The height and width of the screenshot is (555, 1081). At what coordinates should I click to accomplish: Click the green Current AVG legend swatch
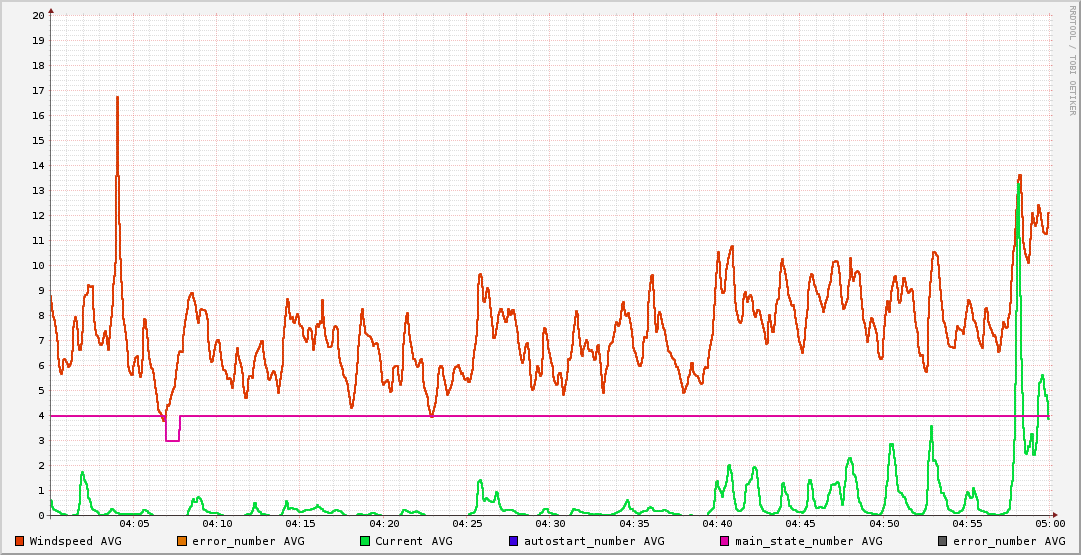point(365,541)
